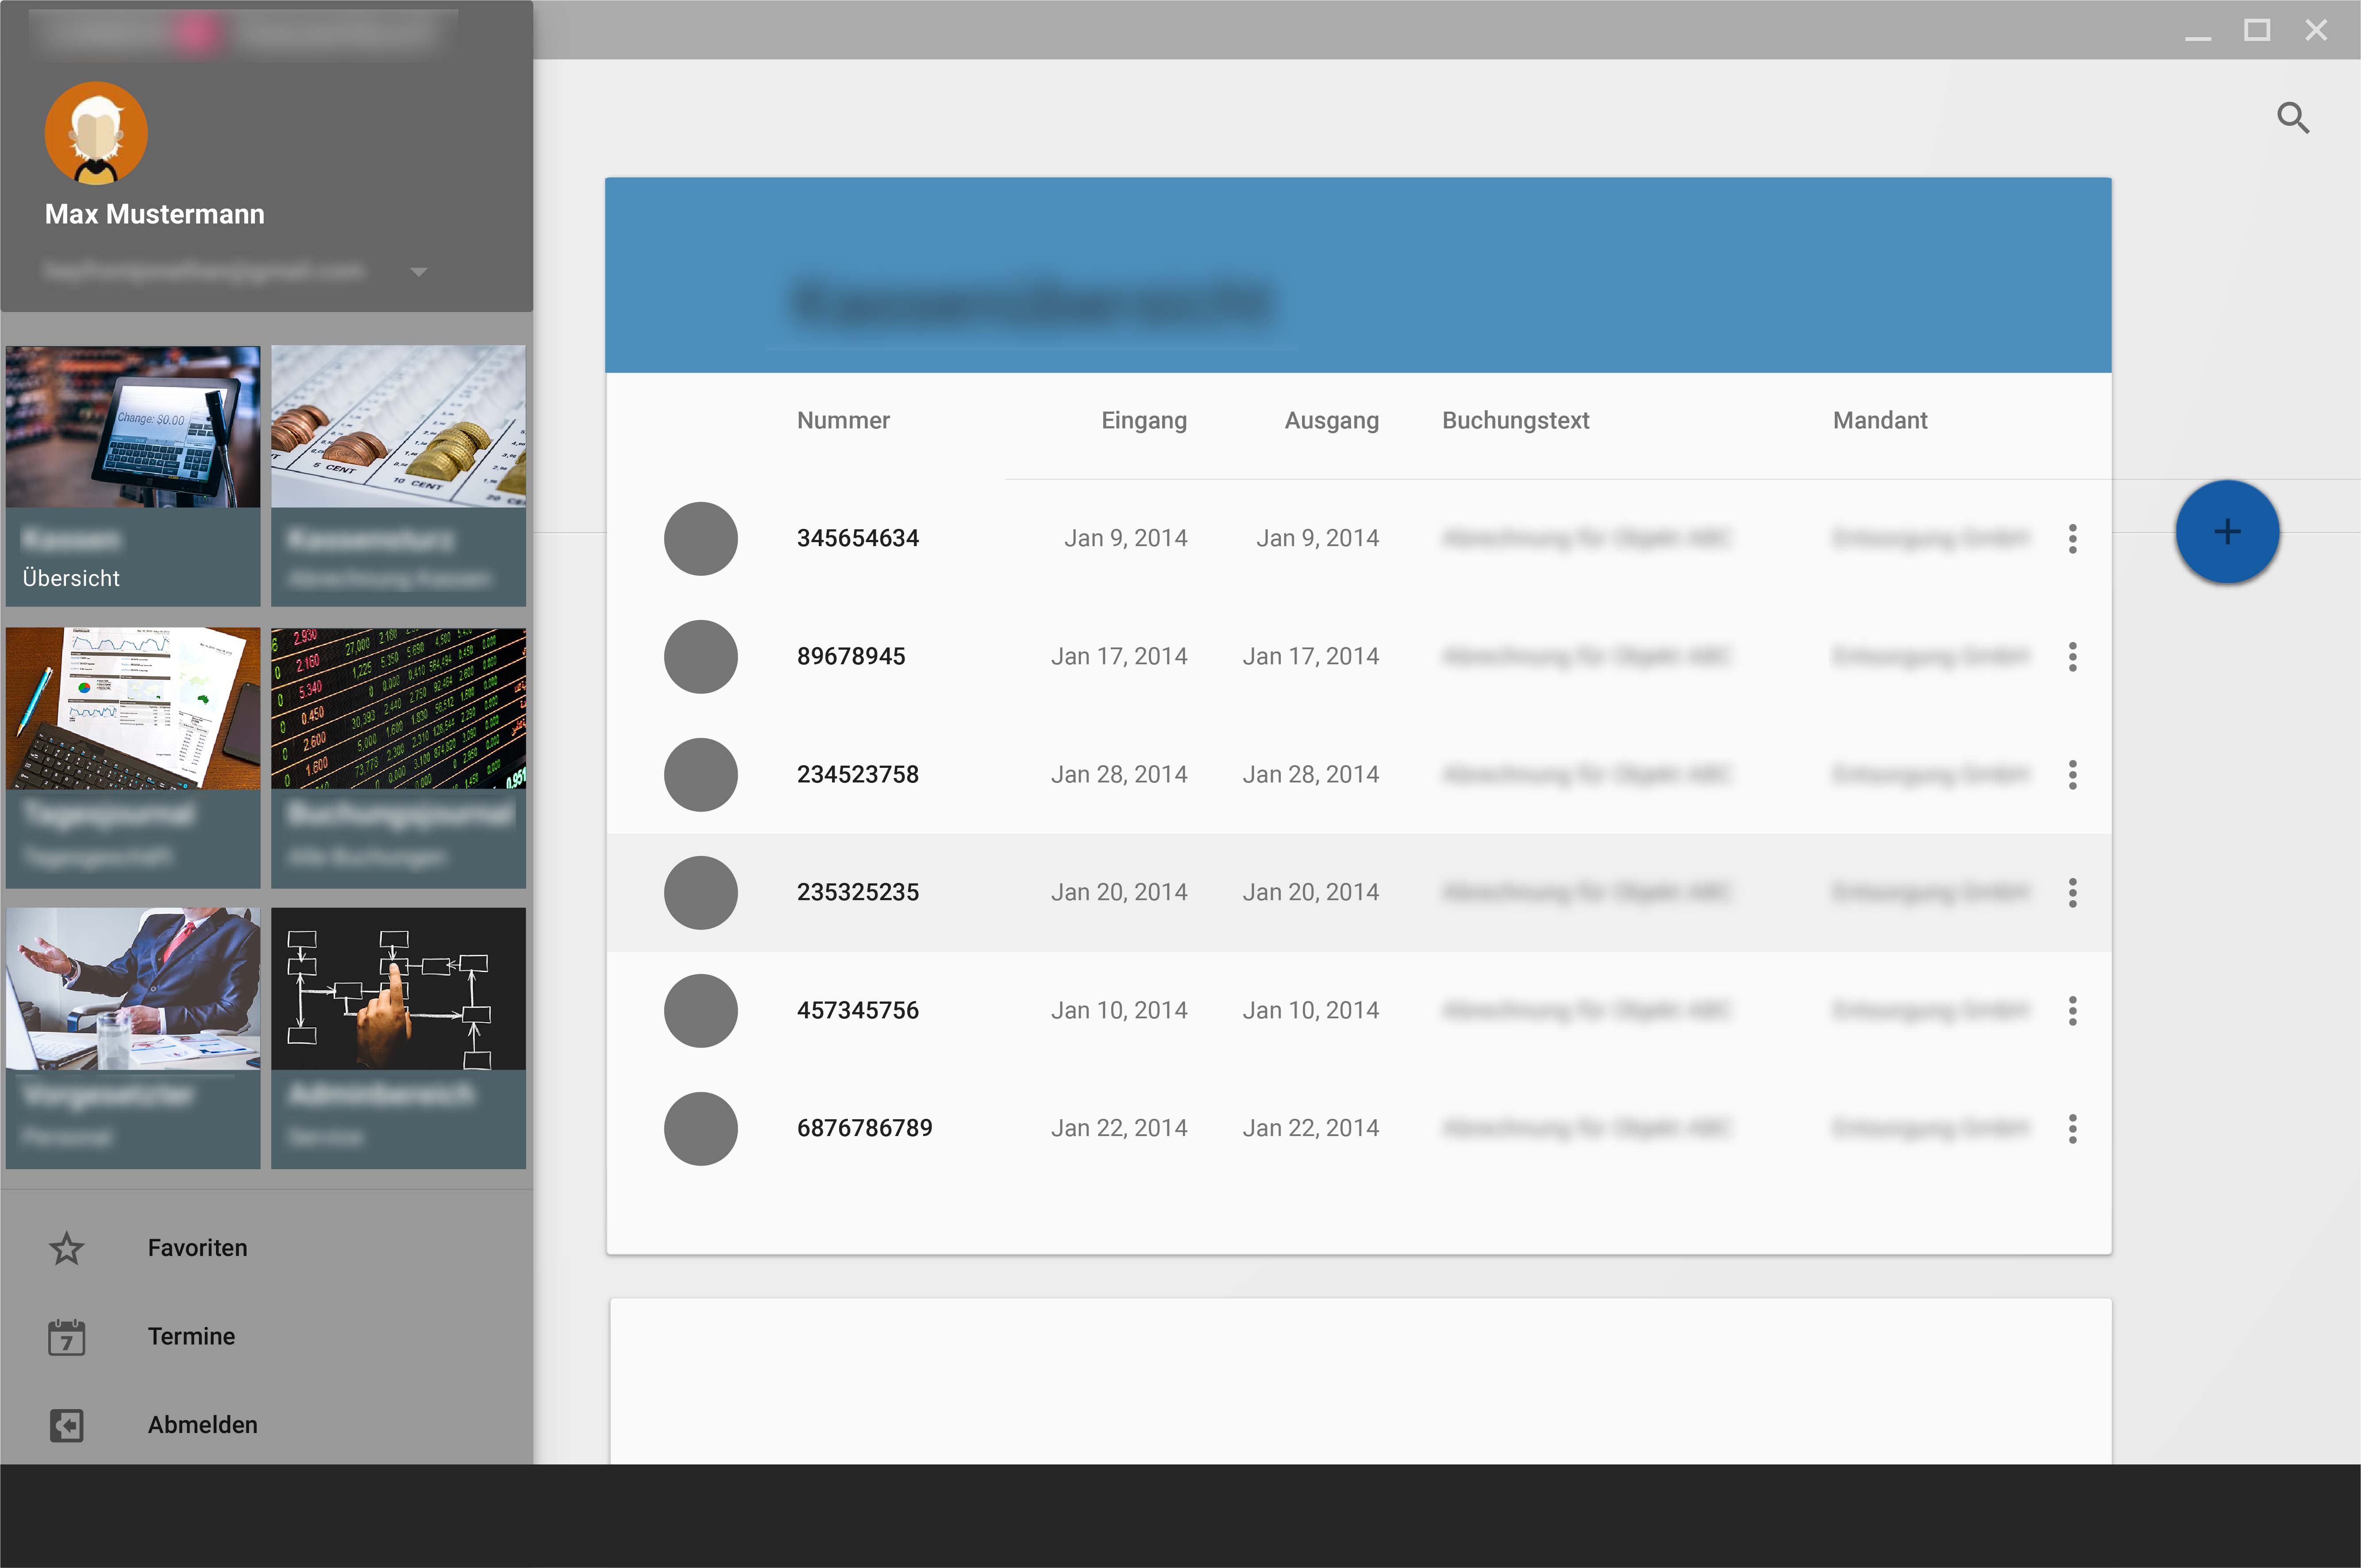Click the Abmelden logout icon
Screen dimensions: 2361x1568
tap(67, 1425)
